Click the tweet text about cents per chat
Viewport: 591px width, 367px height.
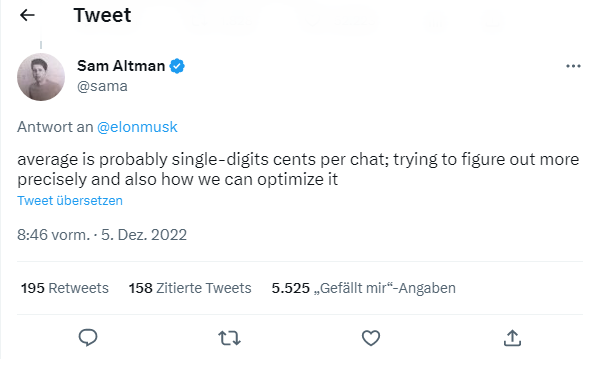coord(298,169)
